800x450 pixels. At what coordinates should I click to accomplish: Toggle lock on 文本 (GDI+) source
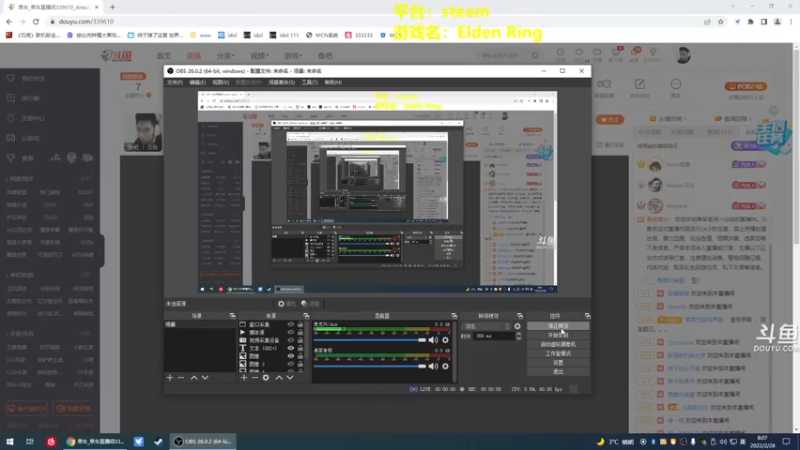point(301,348)
